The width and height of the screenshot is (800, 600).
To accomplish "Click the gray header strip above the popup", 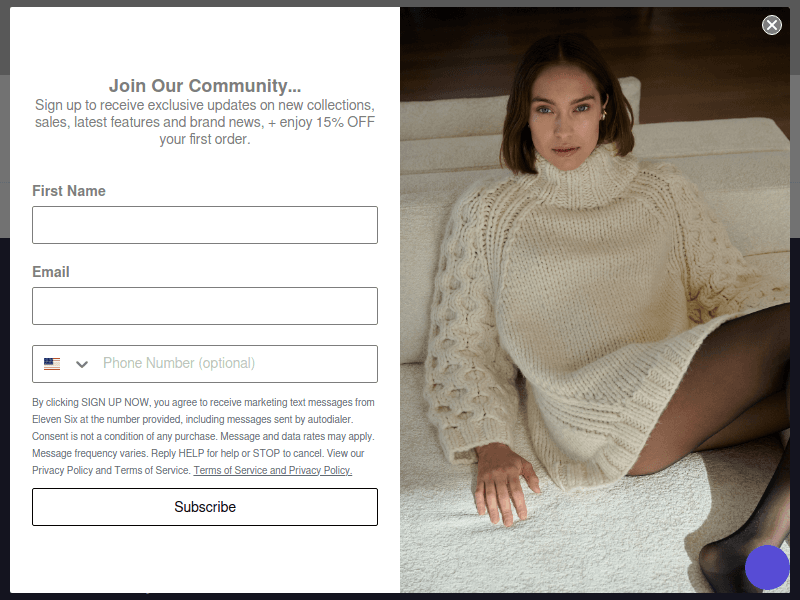I will pyautogui.click(x=400, y=3).
